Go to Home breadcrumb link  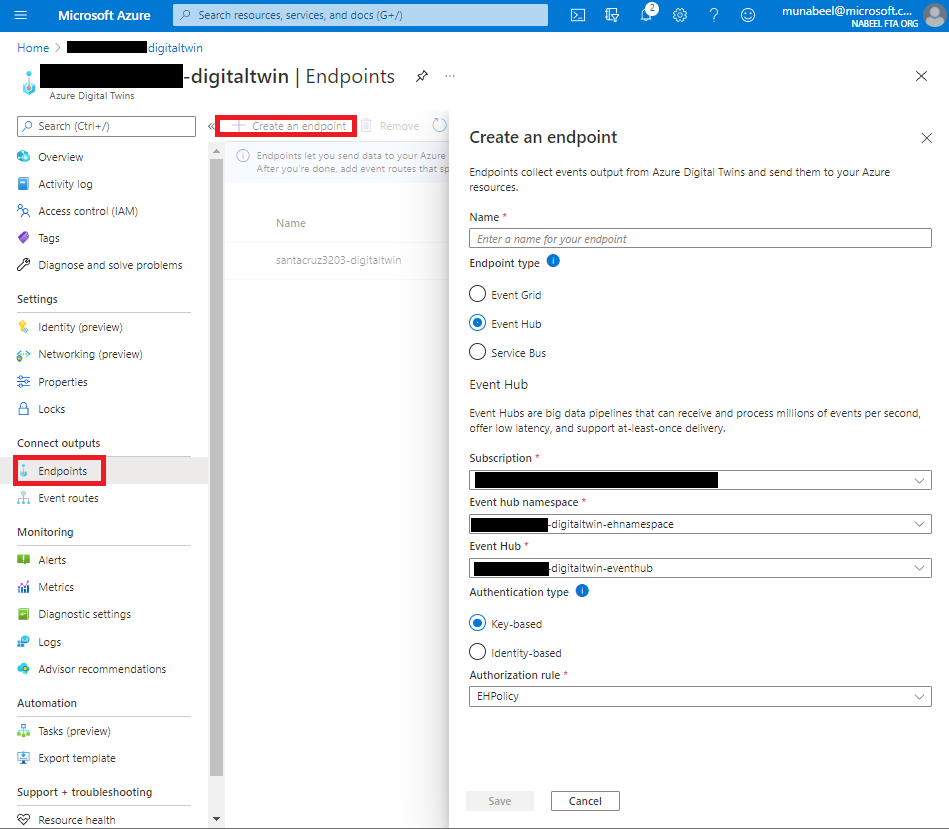click(x=33, y=48)
